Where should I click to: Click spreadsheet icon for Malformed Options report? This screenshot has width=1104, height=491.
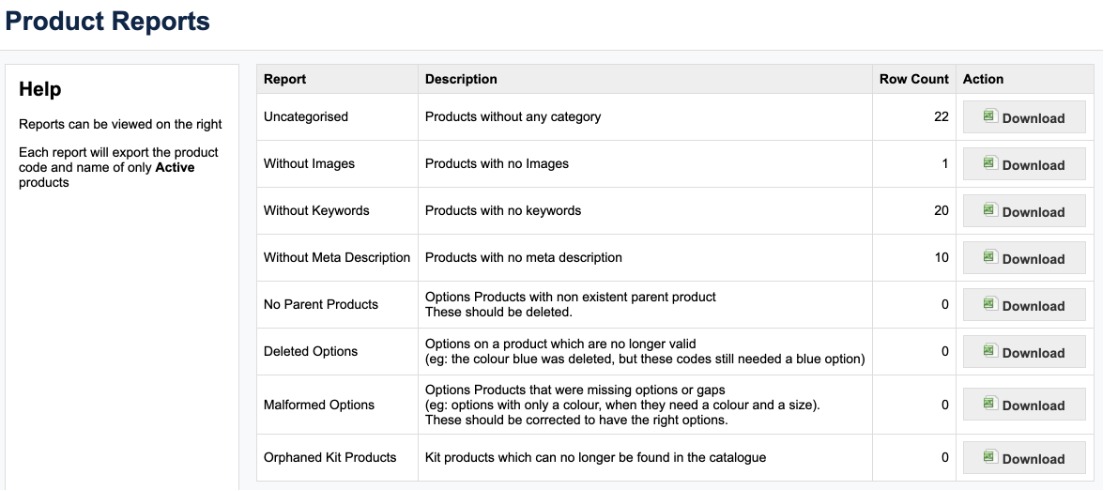pyautogui.click(x=992, y=405)
